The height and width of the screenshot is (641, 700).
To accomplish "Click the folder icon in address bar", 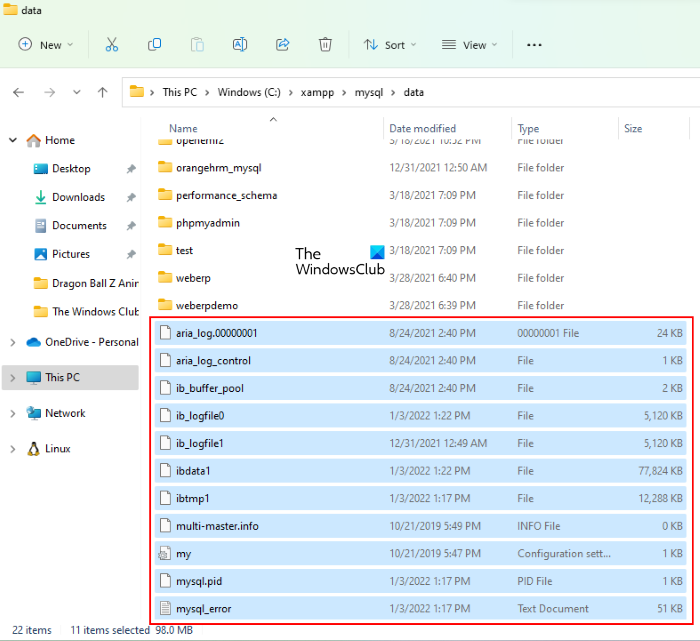I will tap(137, 92).
